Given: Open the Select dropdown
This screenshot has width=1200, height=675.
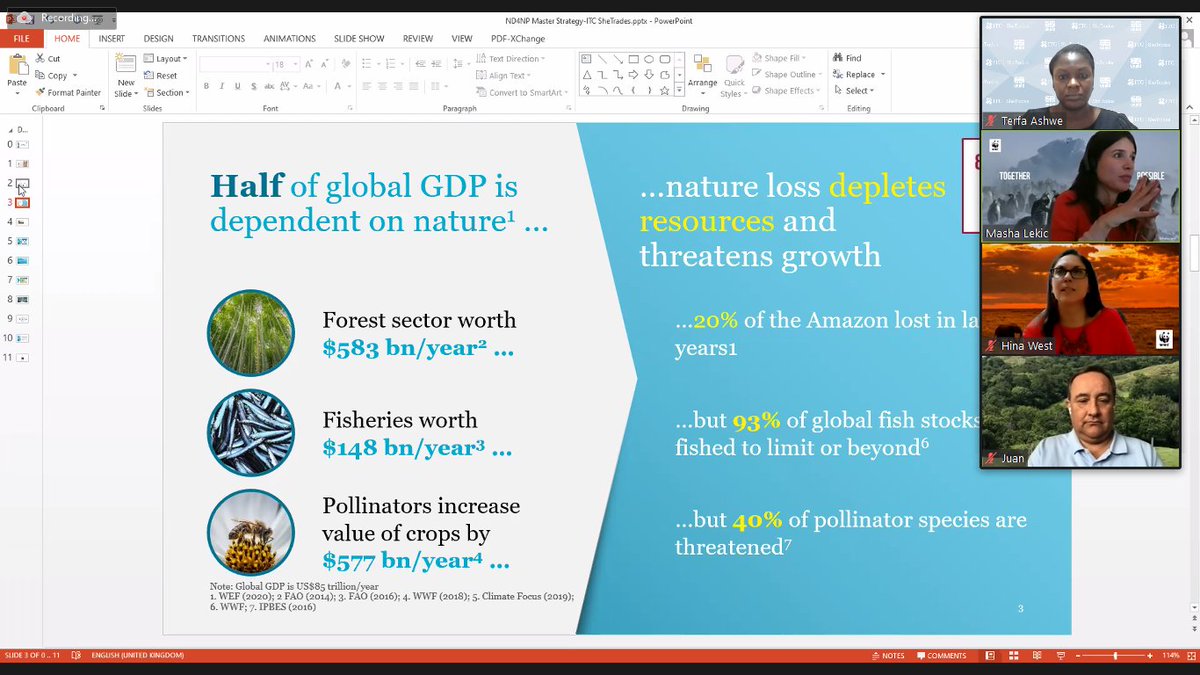Looking at the screenshot, I should click(x=853, y=91).
